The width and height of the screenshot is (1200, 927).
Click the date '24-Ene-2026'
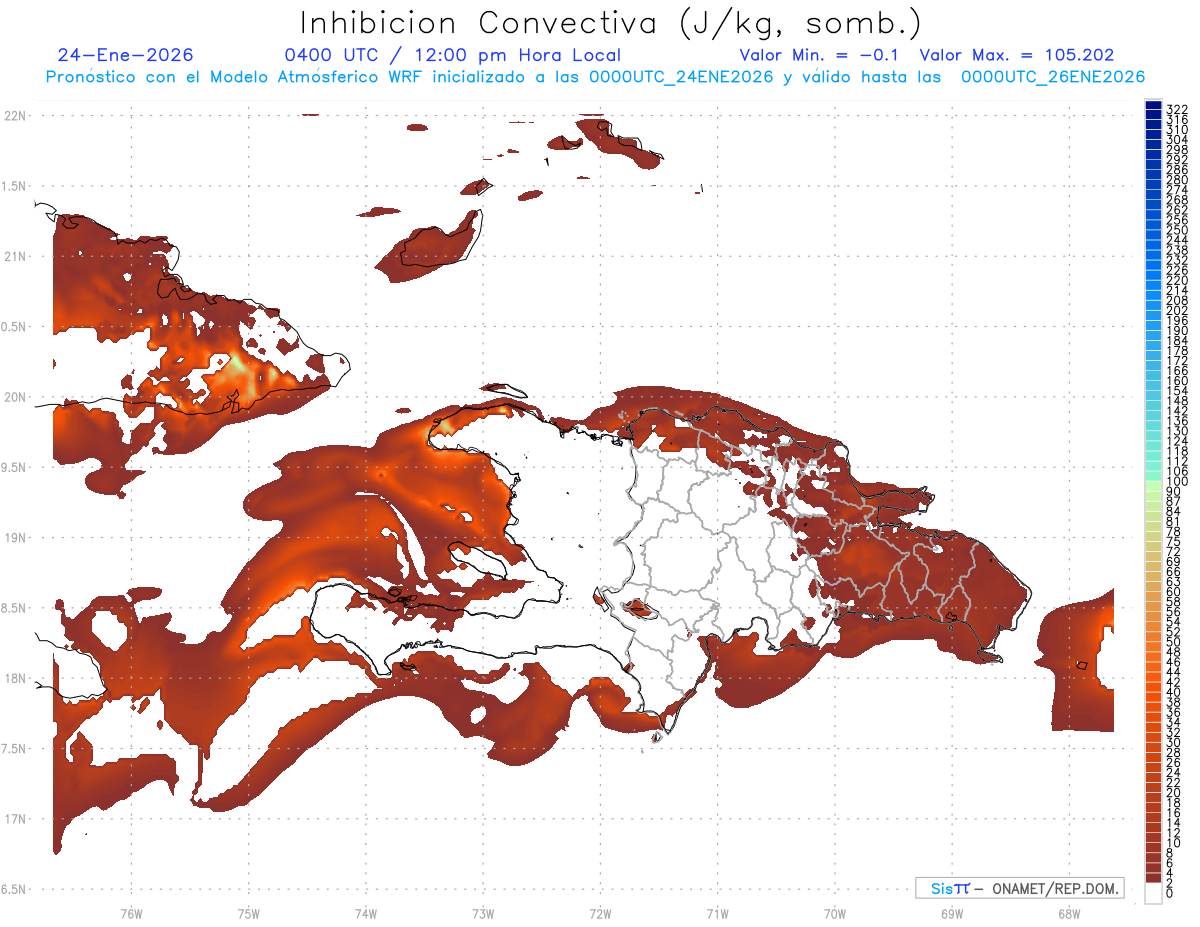(125, 55)
